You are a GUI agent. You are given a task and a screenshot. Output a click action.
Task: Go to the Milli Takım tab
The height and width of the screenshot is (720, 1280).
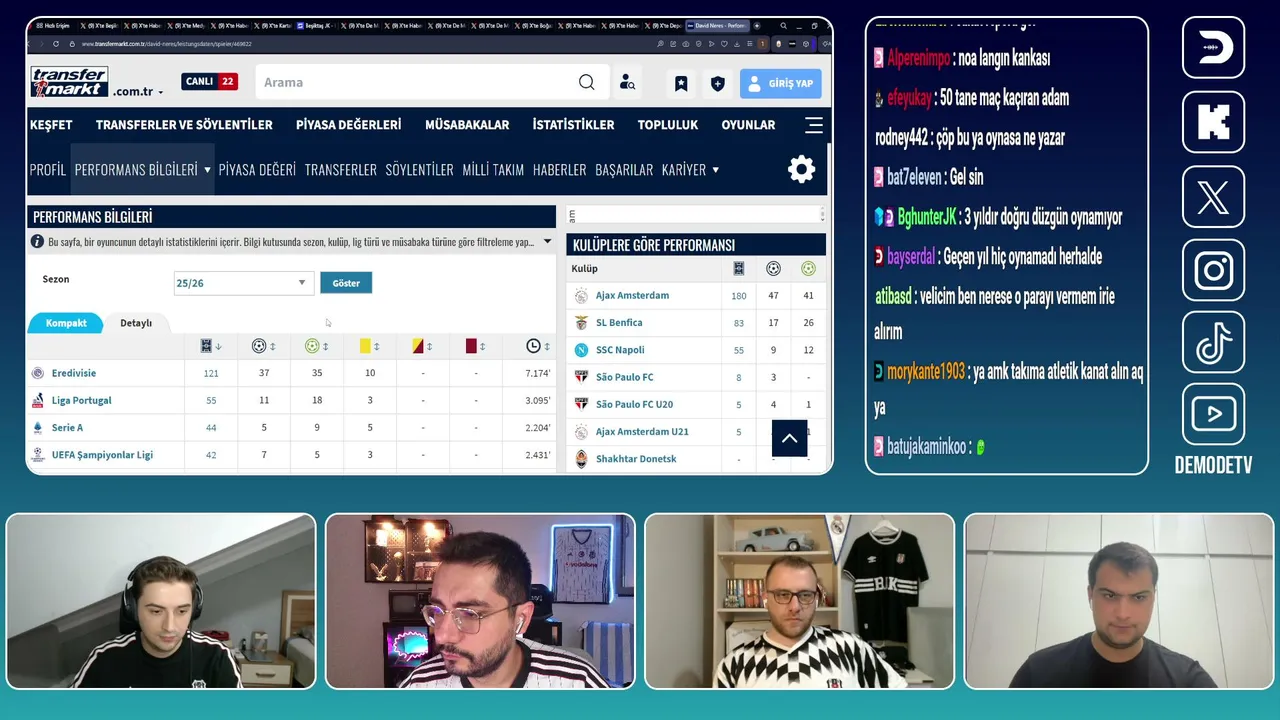pos(493,170)
